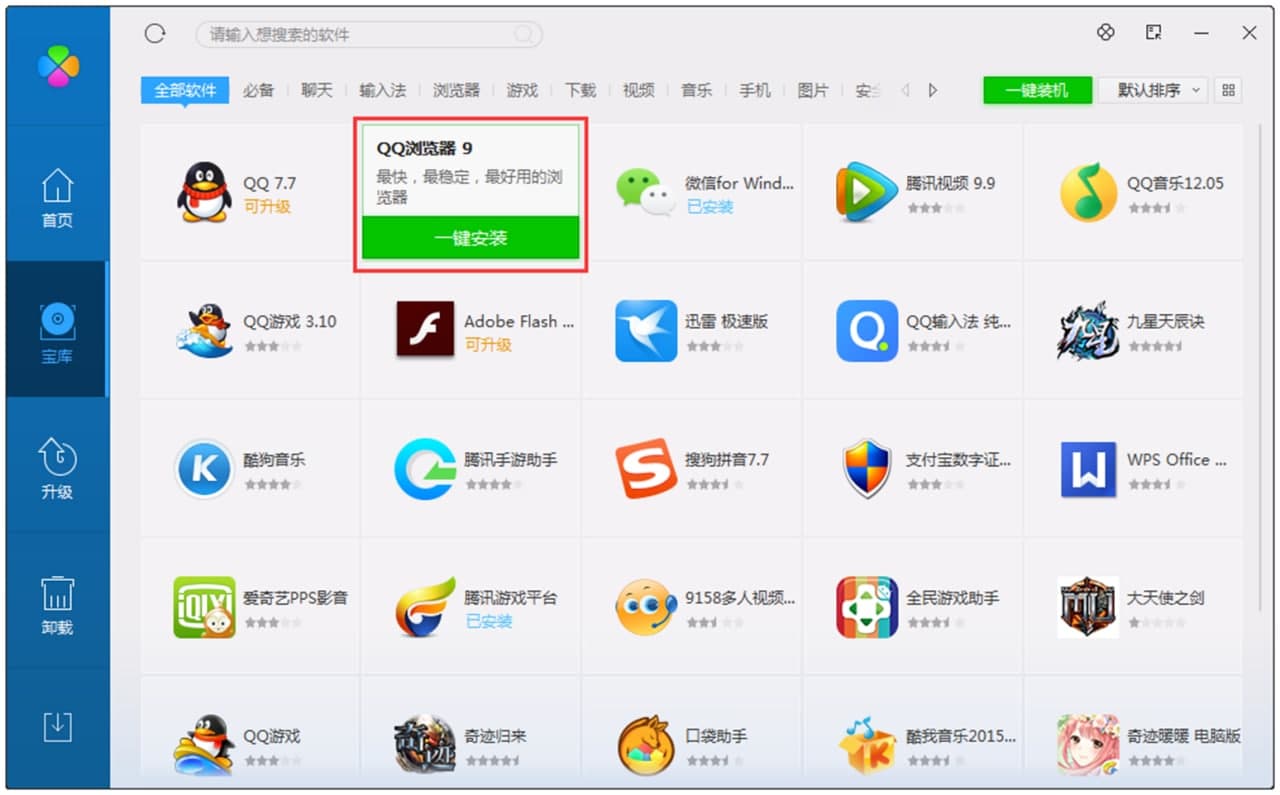
Task: Switch to the 下载 category tab
Action: pyautogui.click(x=580, y=90)
